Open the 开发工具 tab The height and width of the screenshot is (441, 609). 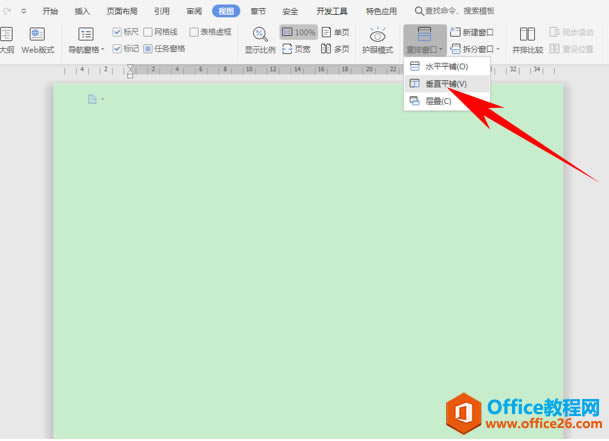(x=332, y=11)
